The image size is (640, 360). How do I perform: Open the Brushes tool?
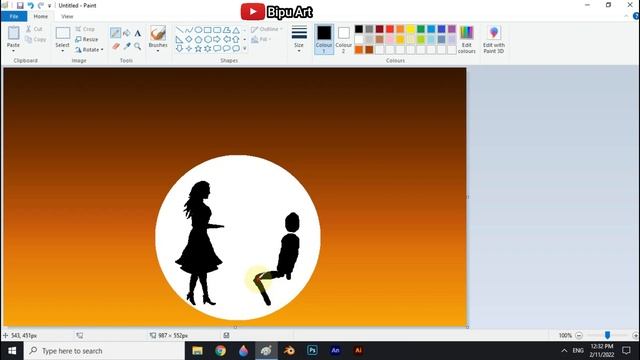(x=158, y=33)
